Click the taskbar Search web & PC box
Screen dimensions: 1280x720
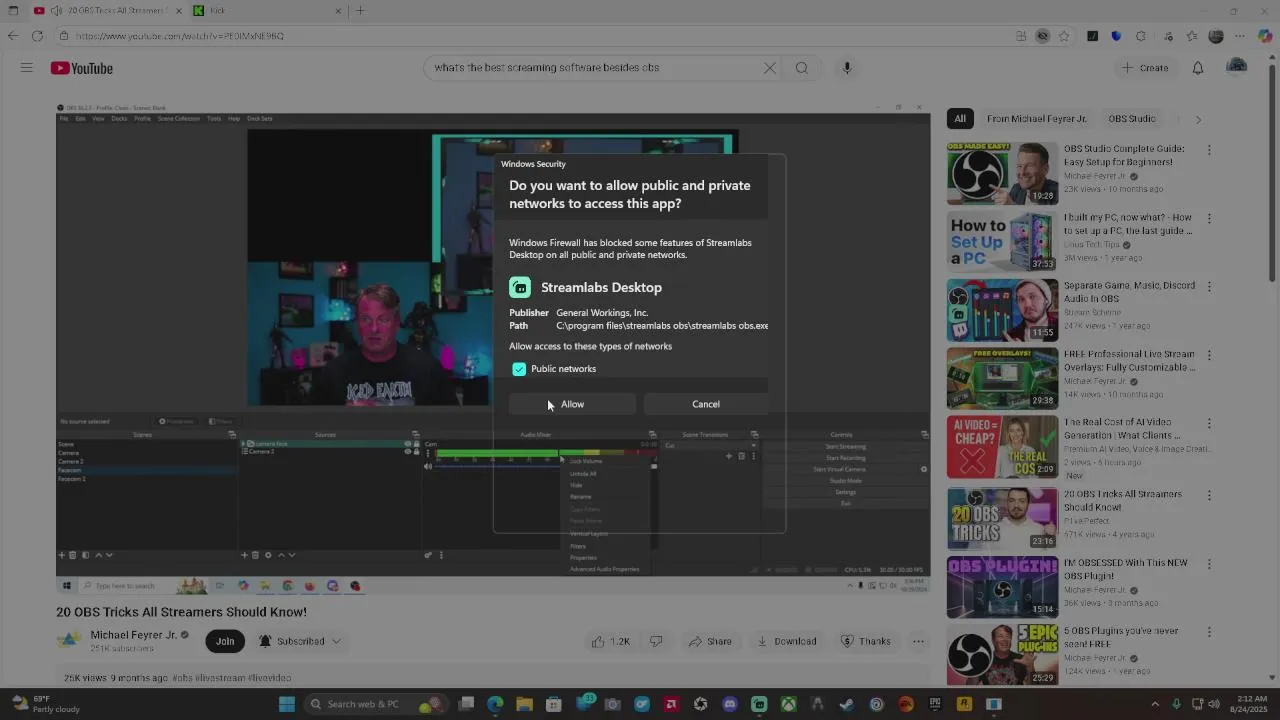coord(375,704)
